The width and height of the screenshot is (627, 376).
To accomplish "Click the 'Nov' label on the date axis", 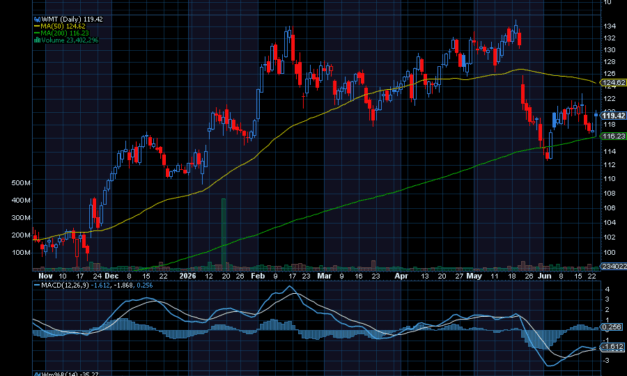I will pyautogui.click(x=45, y=276).
